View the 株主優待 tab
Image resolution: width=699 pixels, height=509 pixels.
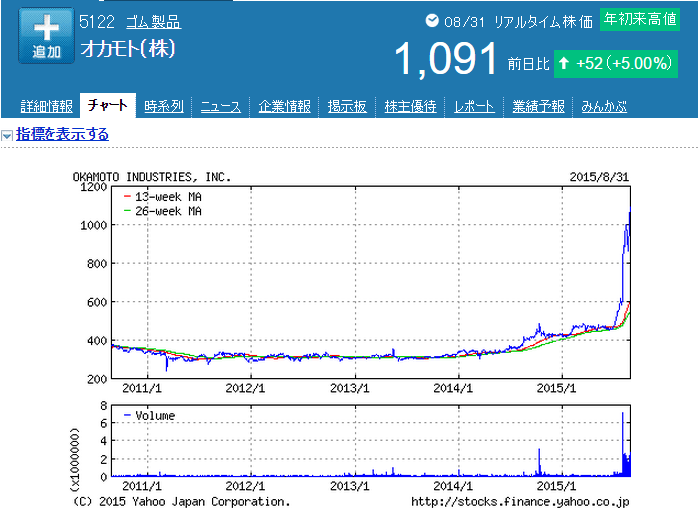click(x=410, y=107)
